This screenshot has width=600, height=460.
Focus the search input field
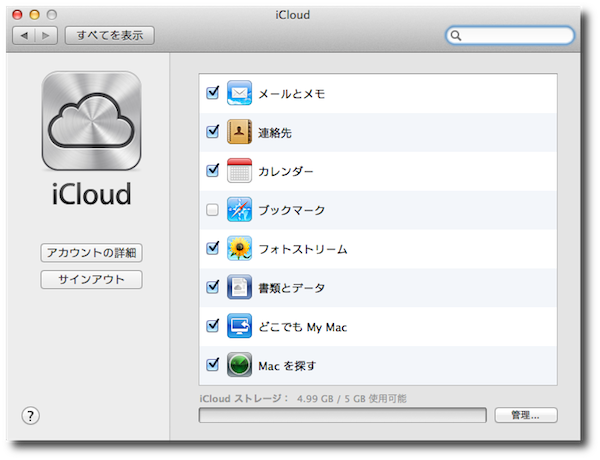(510, 36)
